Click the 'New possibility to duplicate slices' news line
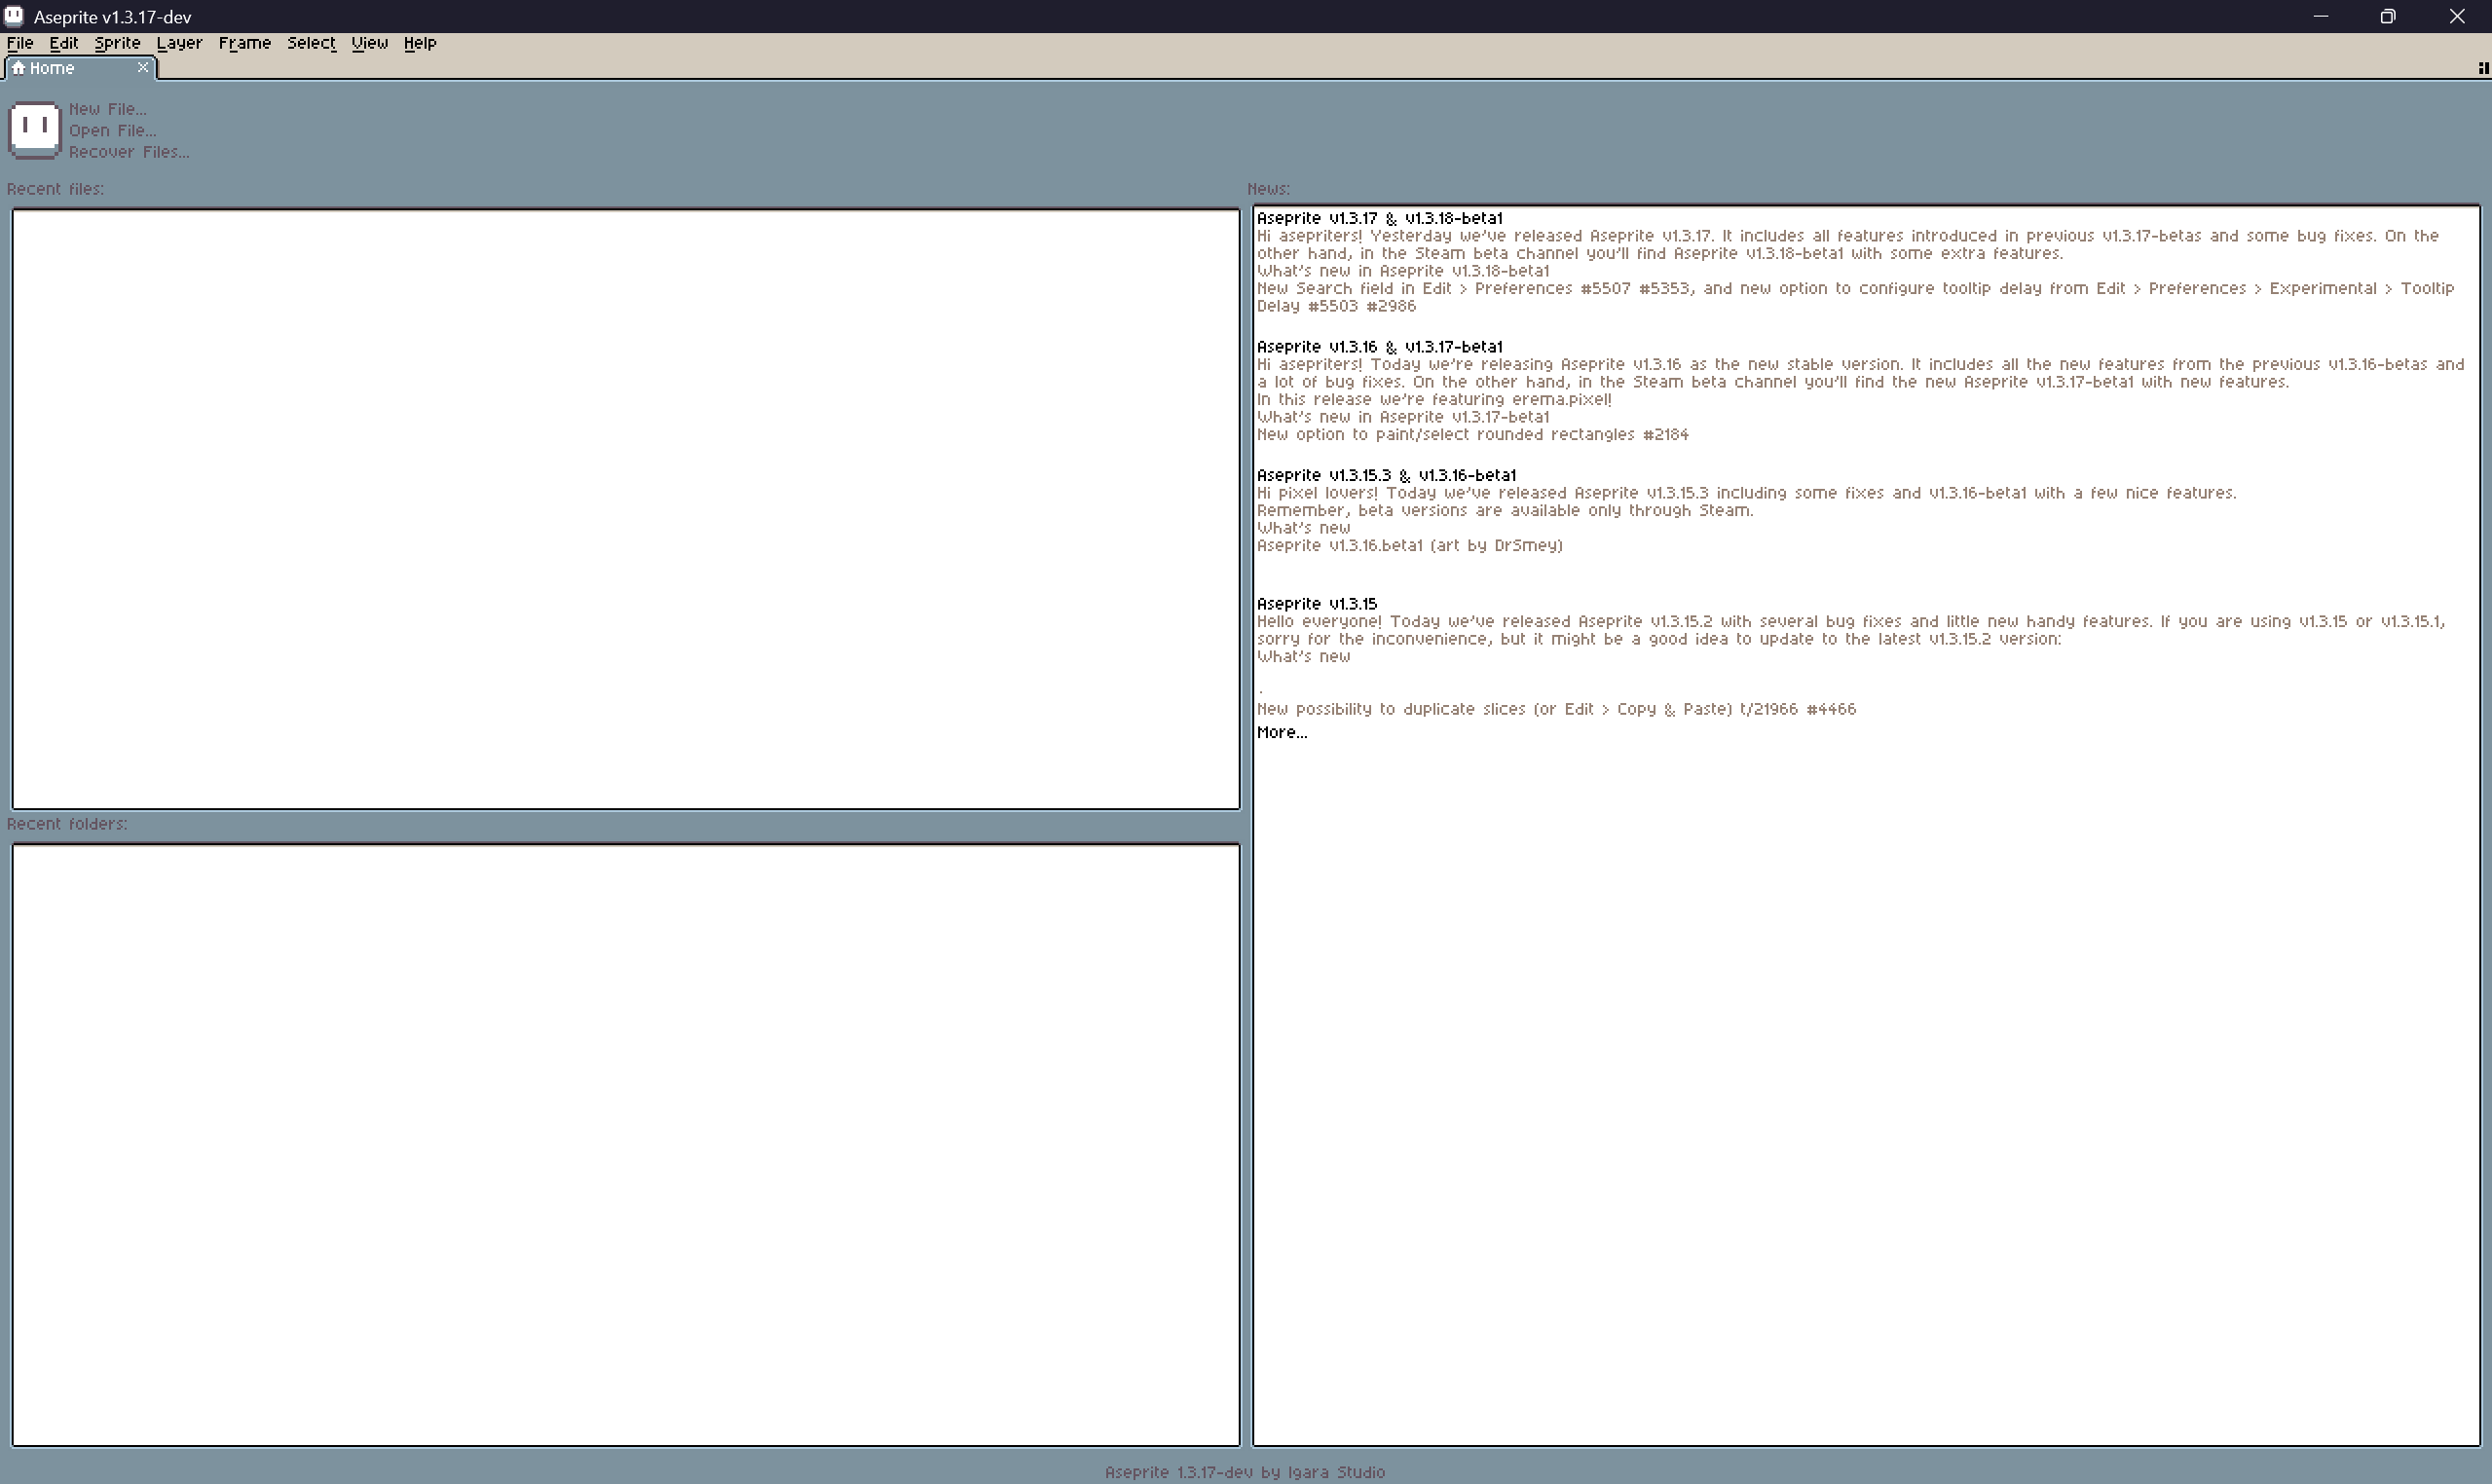2492x1484 pixels. coord(1556,709)
